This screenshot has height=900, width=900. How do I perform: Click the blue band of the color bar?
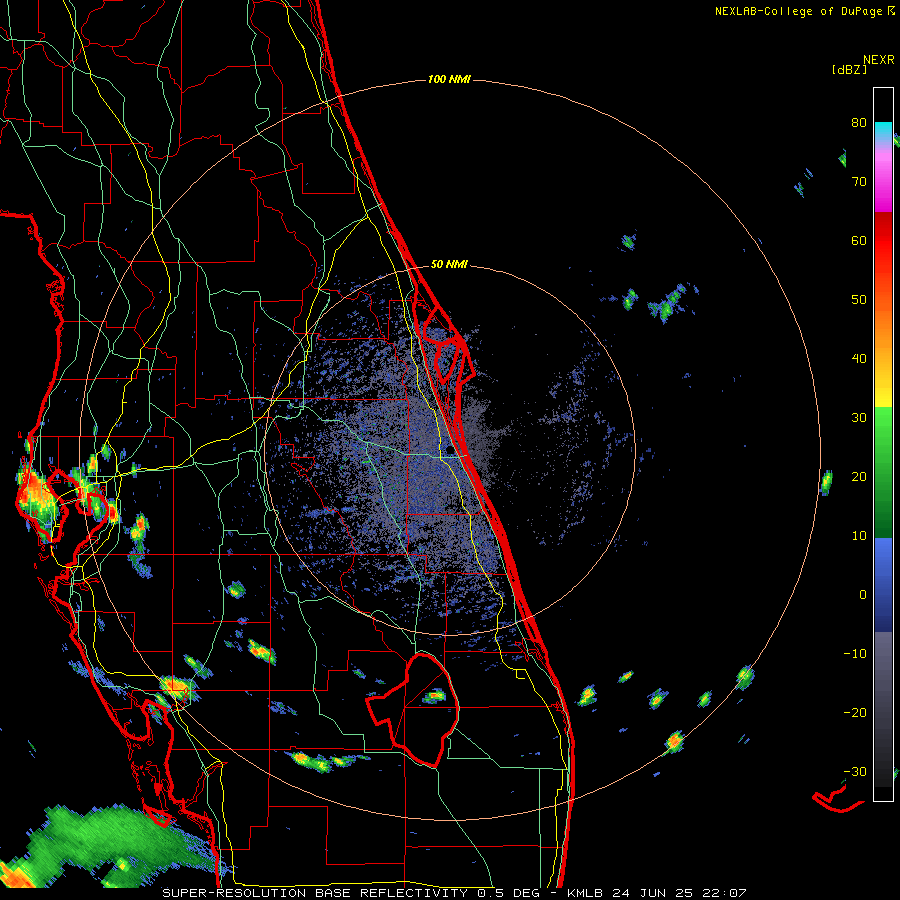[883, 584]
